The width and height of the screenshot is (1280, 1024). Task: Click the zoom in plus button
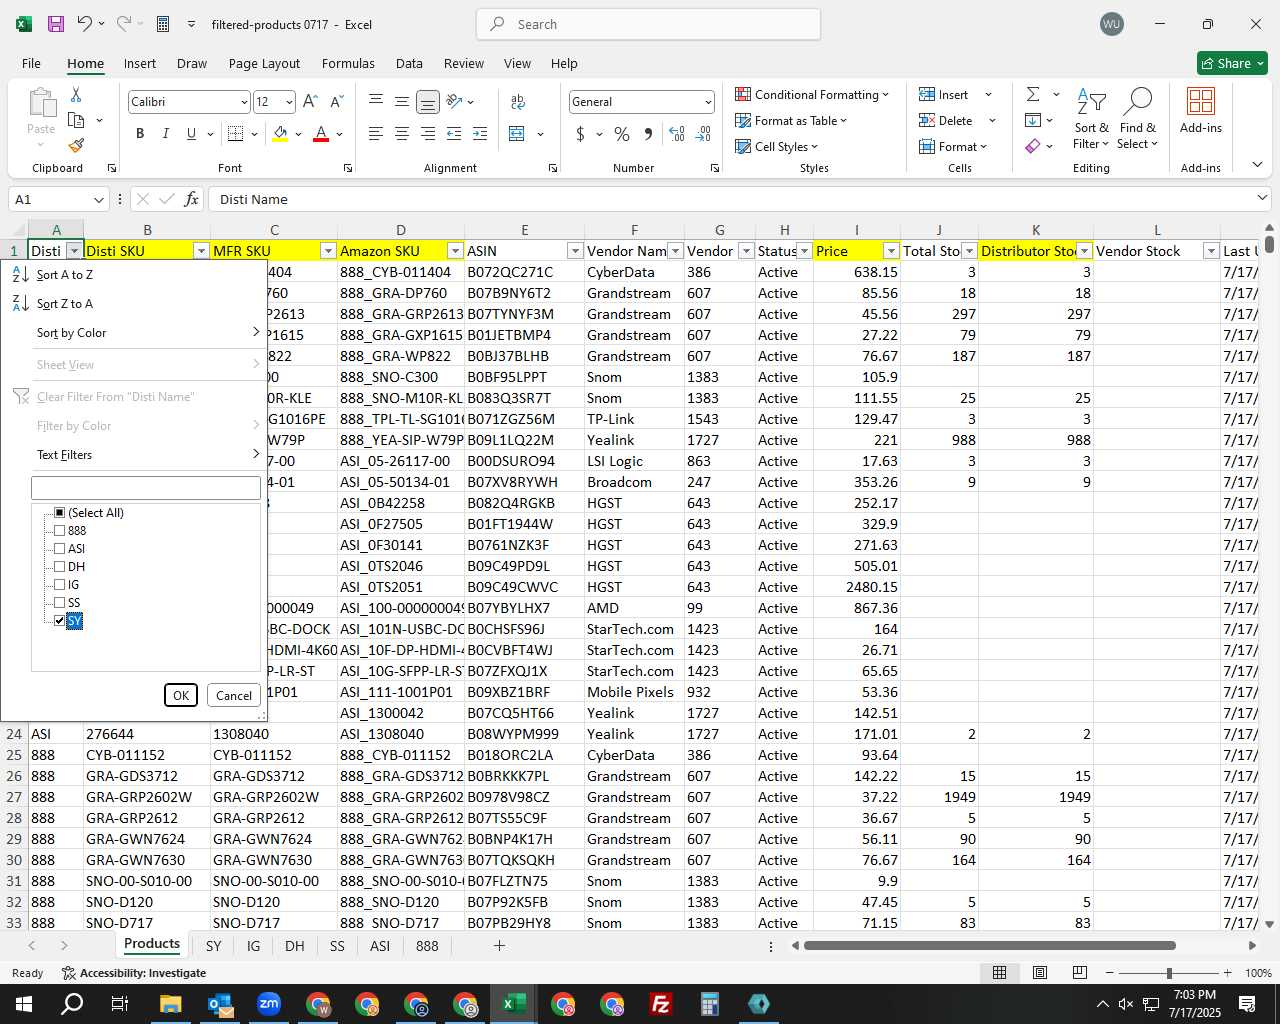1227,972
